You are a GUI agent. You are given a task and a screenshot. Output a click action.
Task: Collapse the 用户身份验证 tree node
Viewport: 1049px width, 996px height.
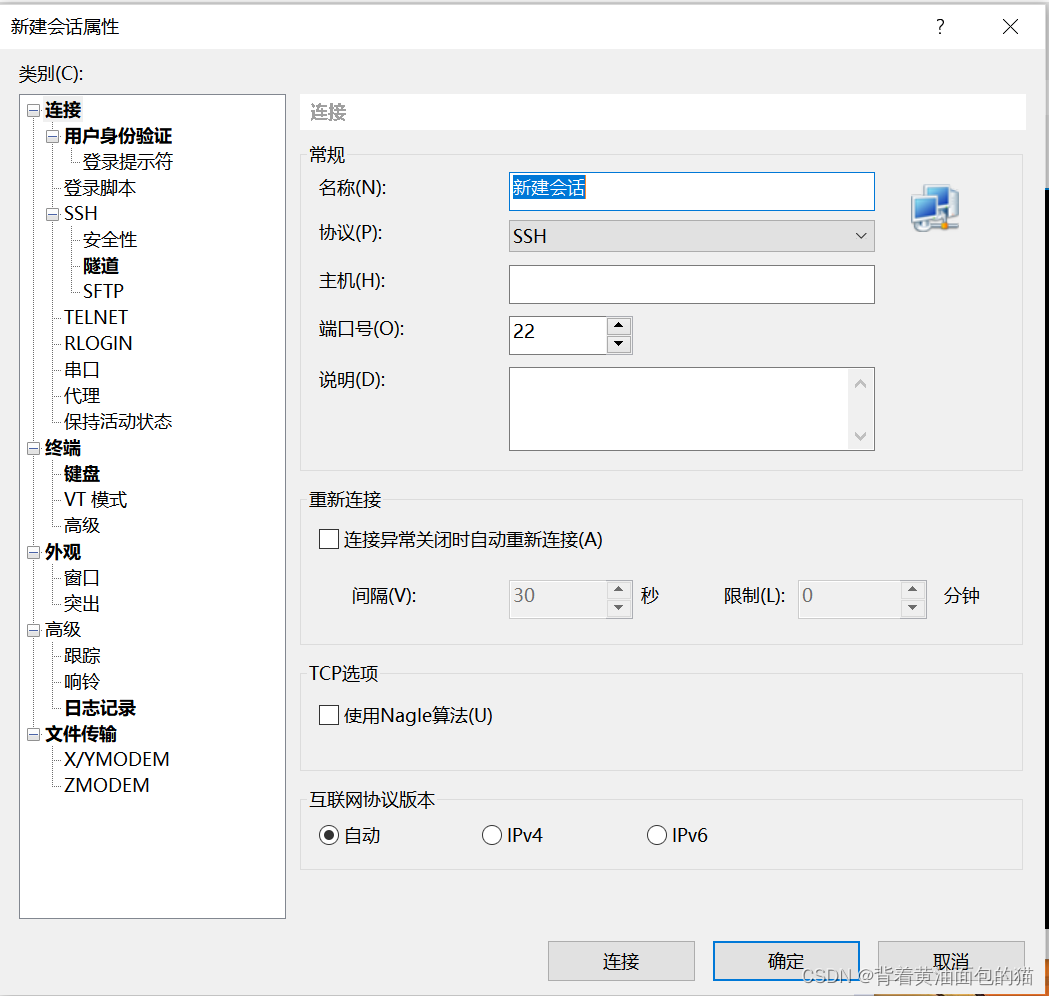(x=52, y=136)
